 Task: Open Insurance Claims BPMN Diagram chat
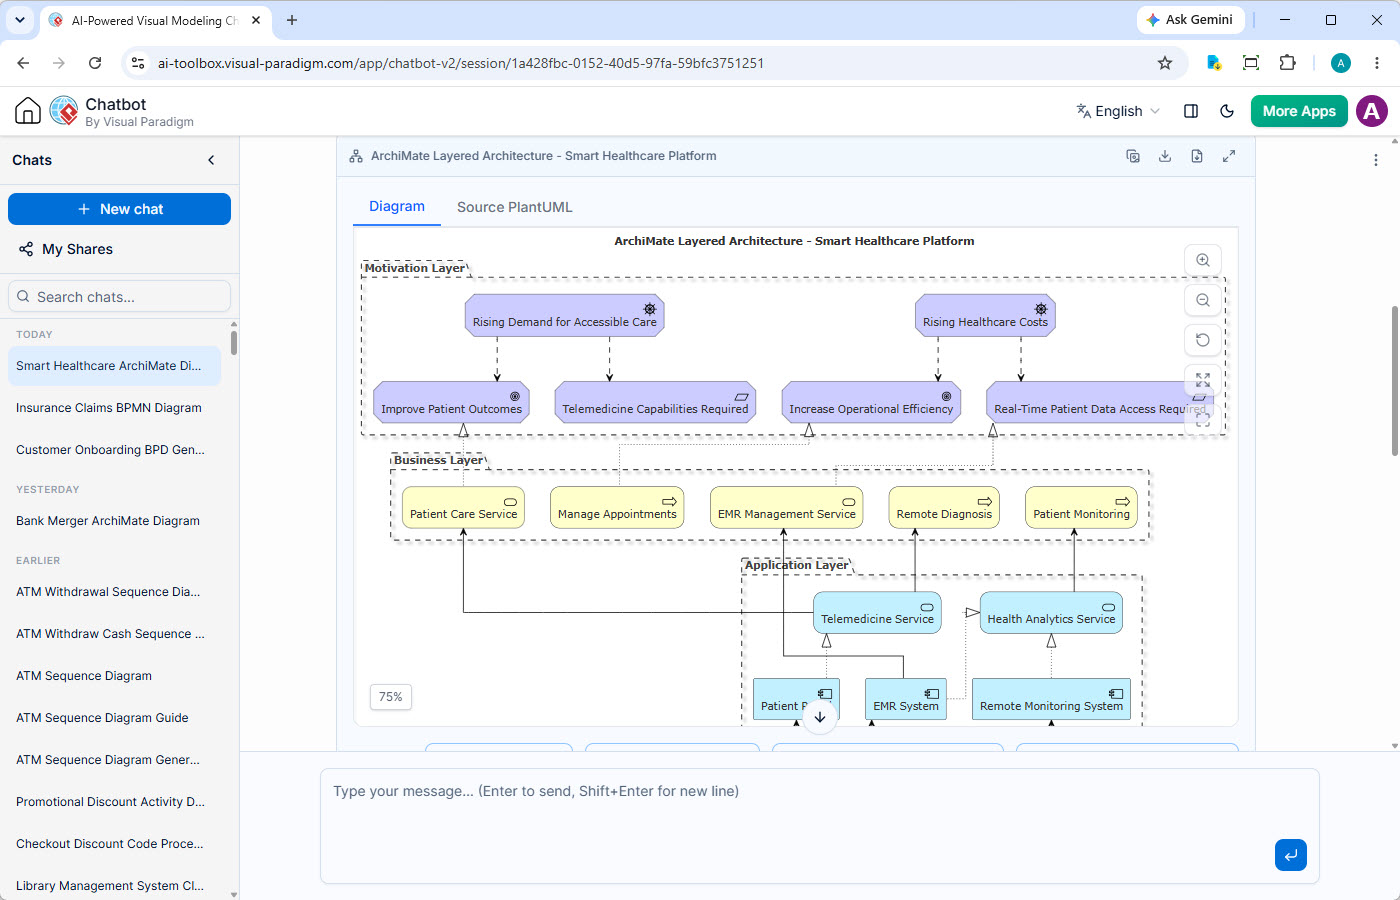(x=114, y=408)
